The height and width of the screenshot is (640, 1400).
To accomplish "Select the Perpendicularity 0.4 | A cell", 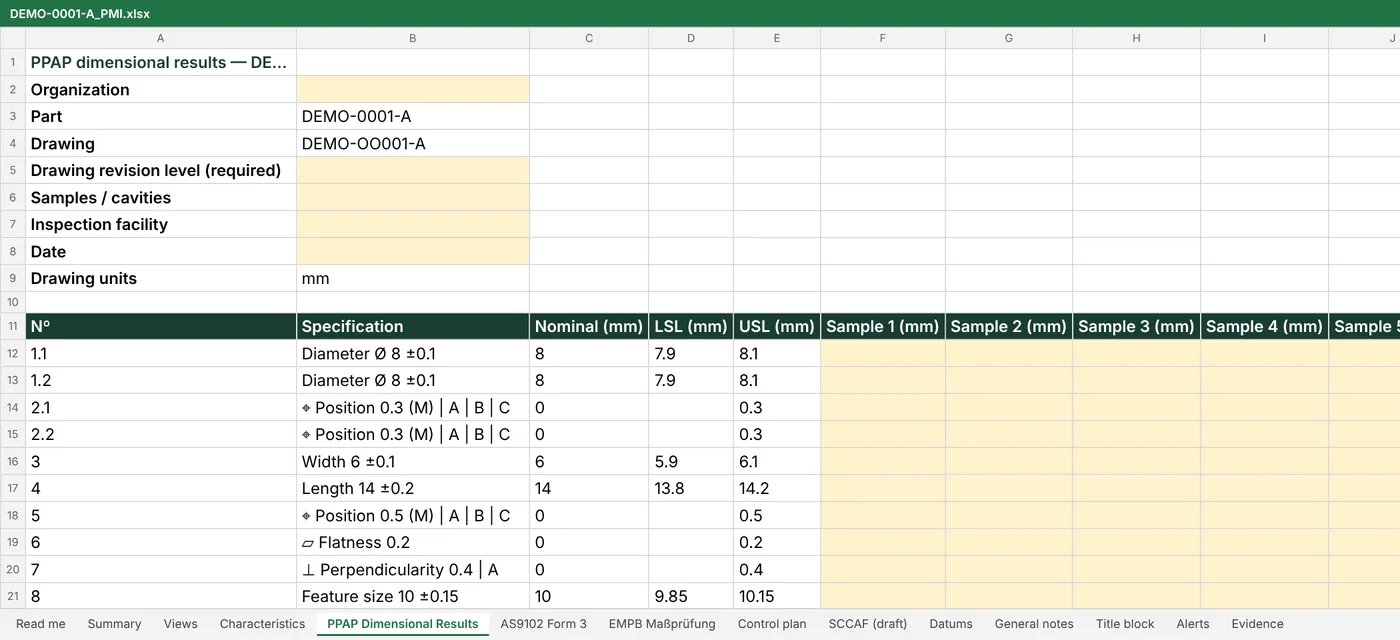I will tap(413, 569).
